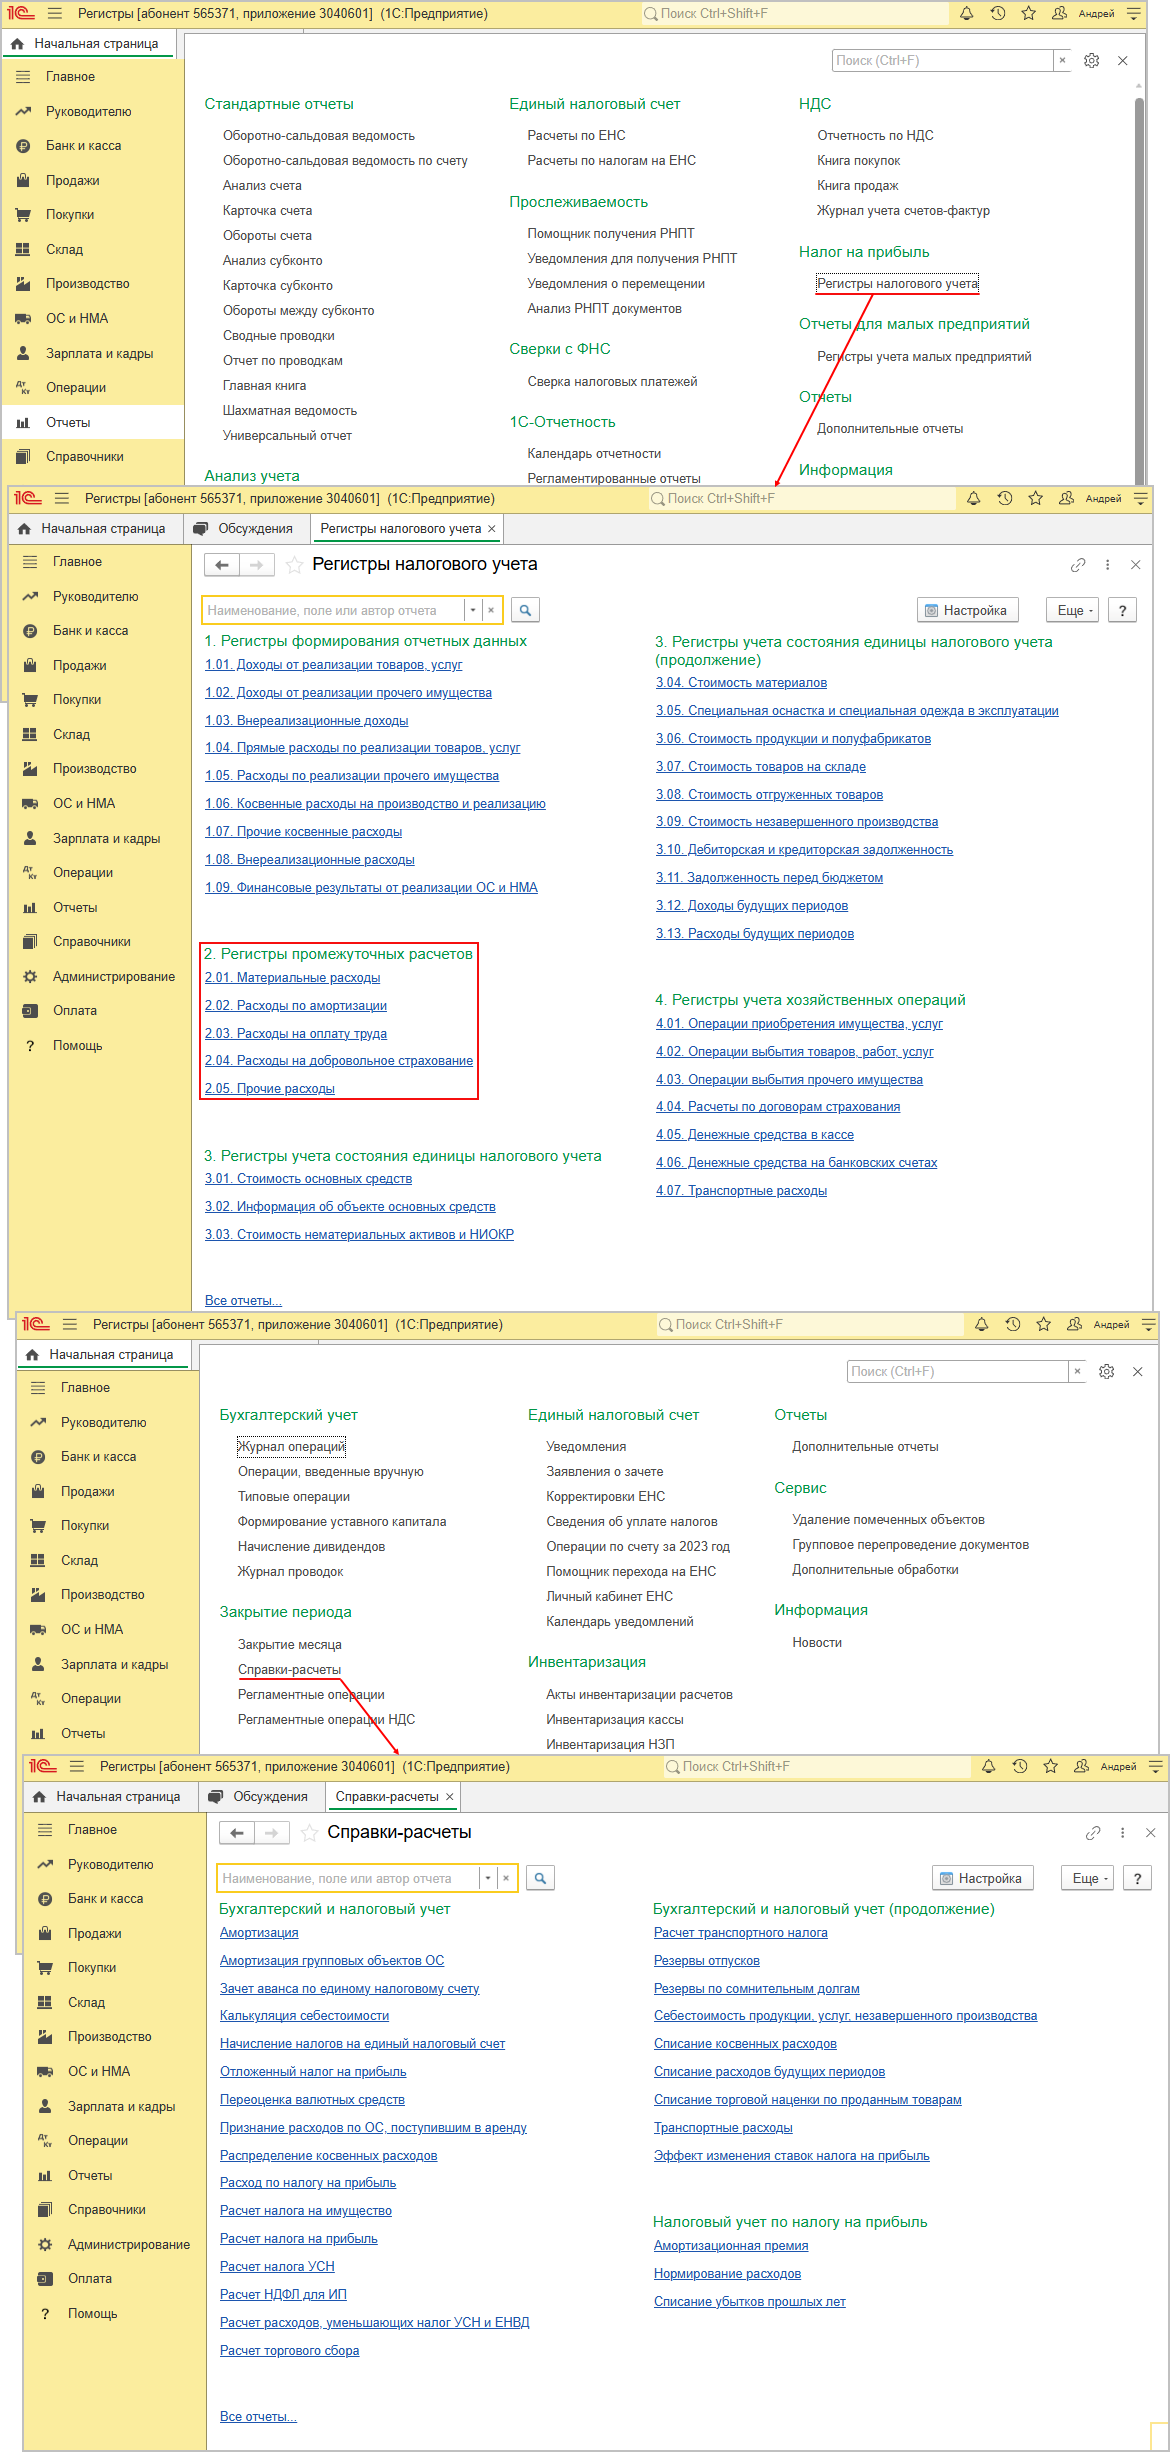This screenshot has height=2452, width=1170.
Task: Switch to Обсуждения tab in Регистры window
Action: click(x=244, y=529)
